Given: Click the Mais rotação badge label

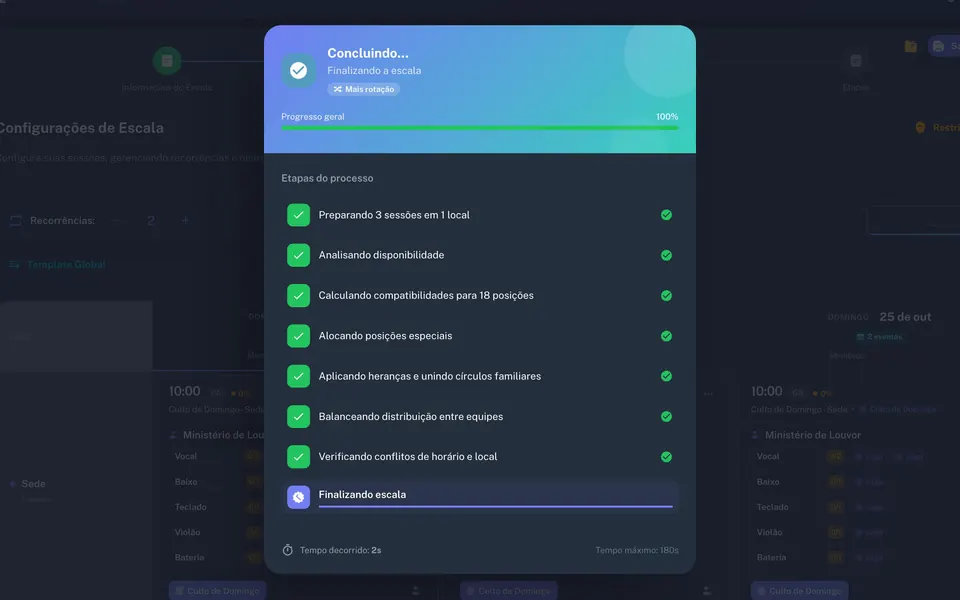Looking at the screenshot, I should (364, 89).
